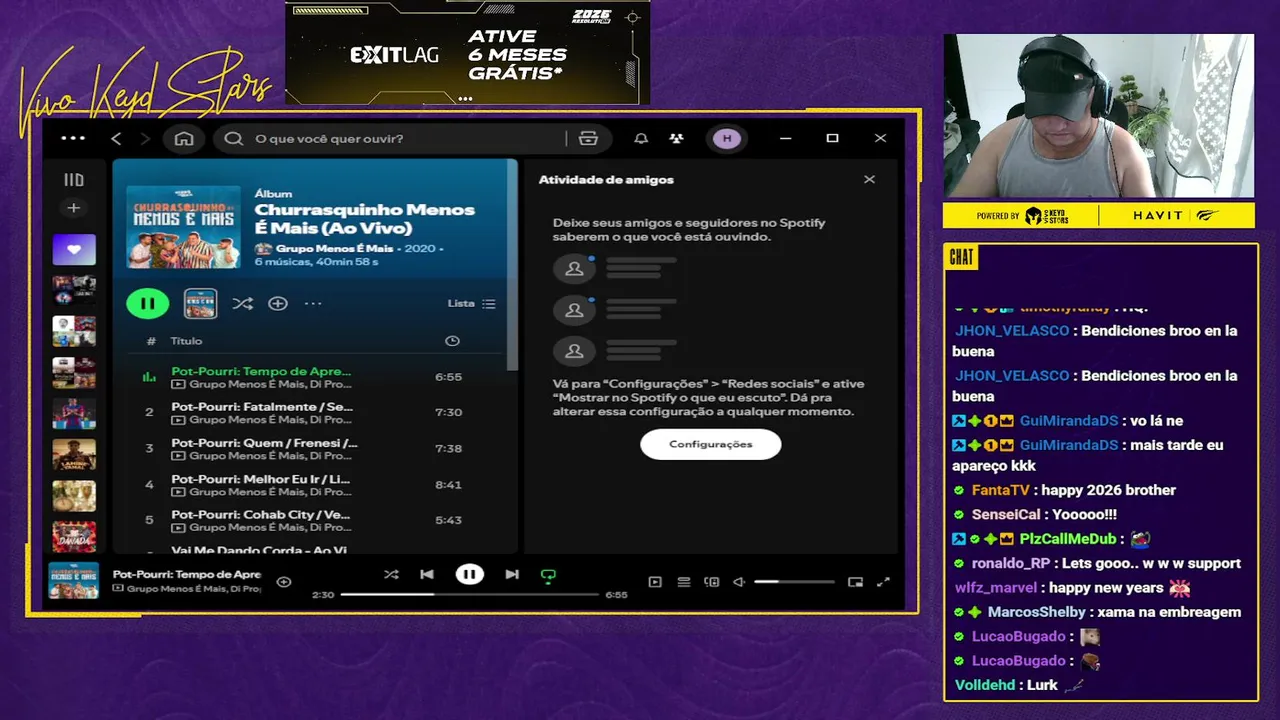Image resolution: width=1280 pixels, height=720 pixels.
Task: Click chat user MarcosShelby
Action: [1036, 612]
